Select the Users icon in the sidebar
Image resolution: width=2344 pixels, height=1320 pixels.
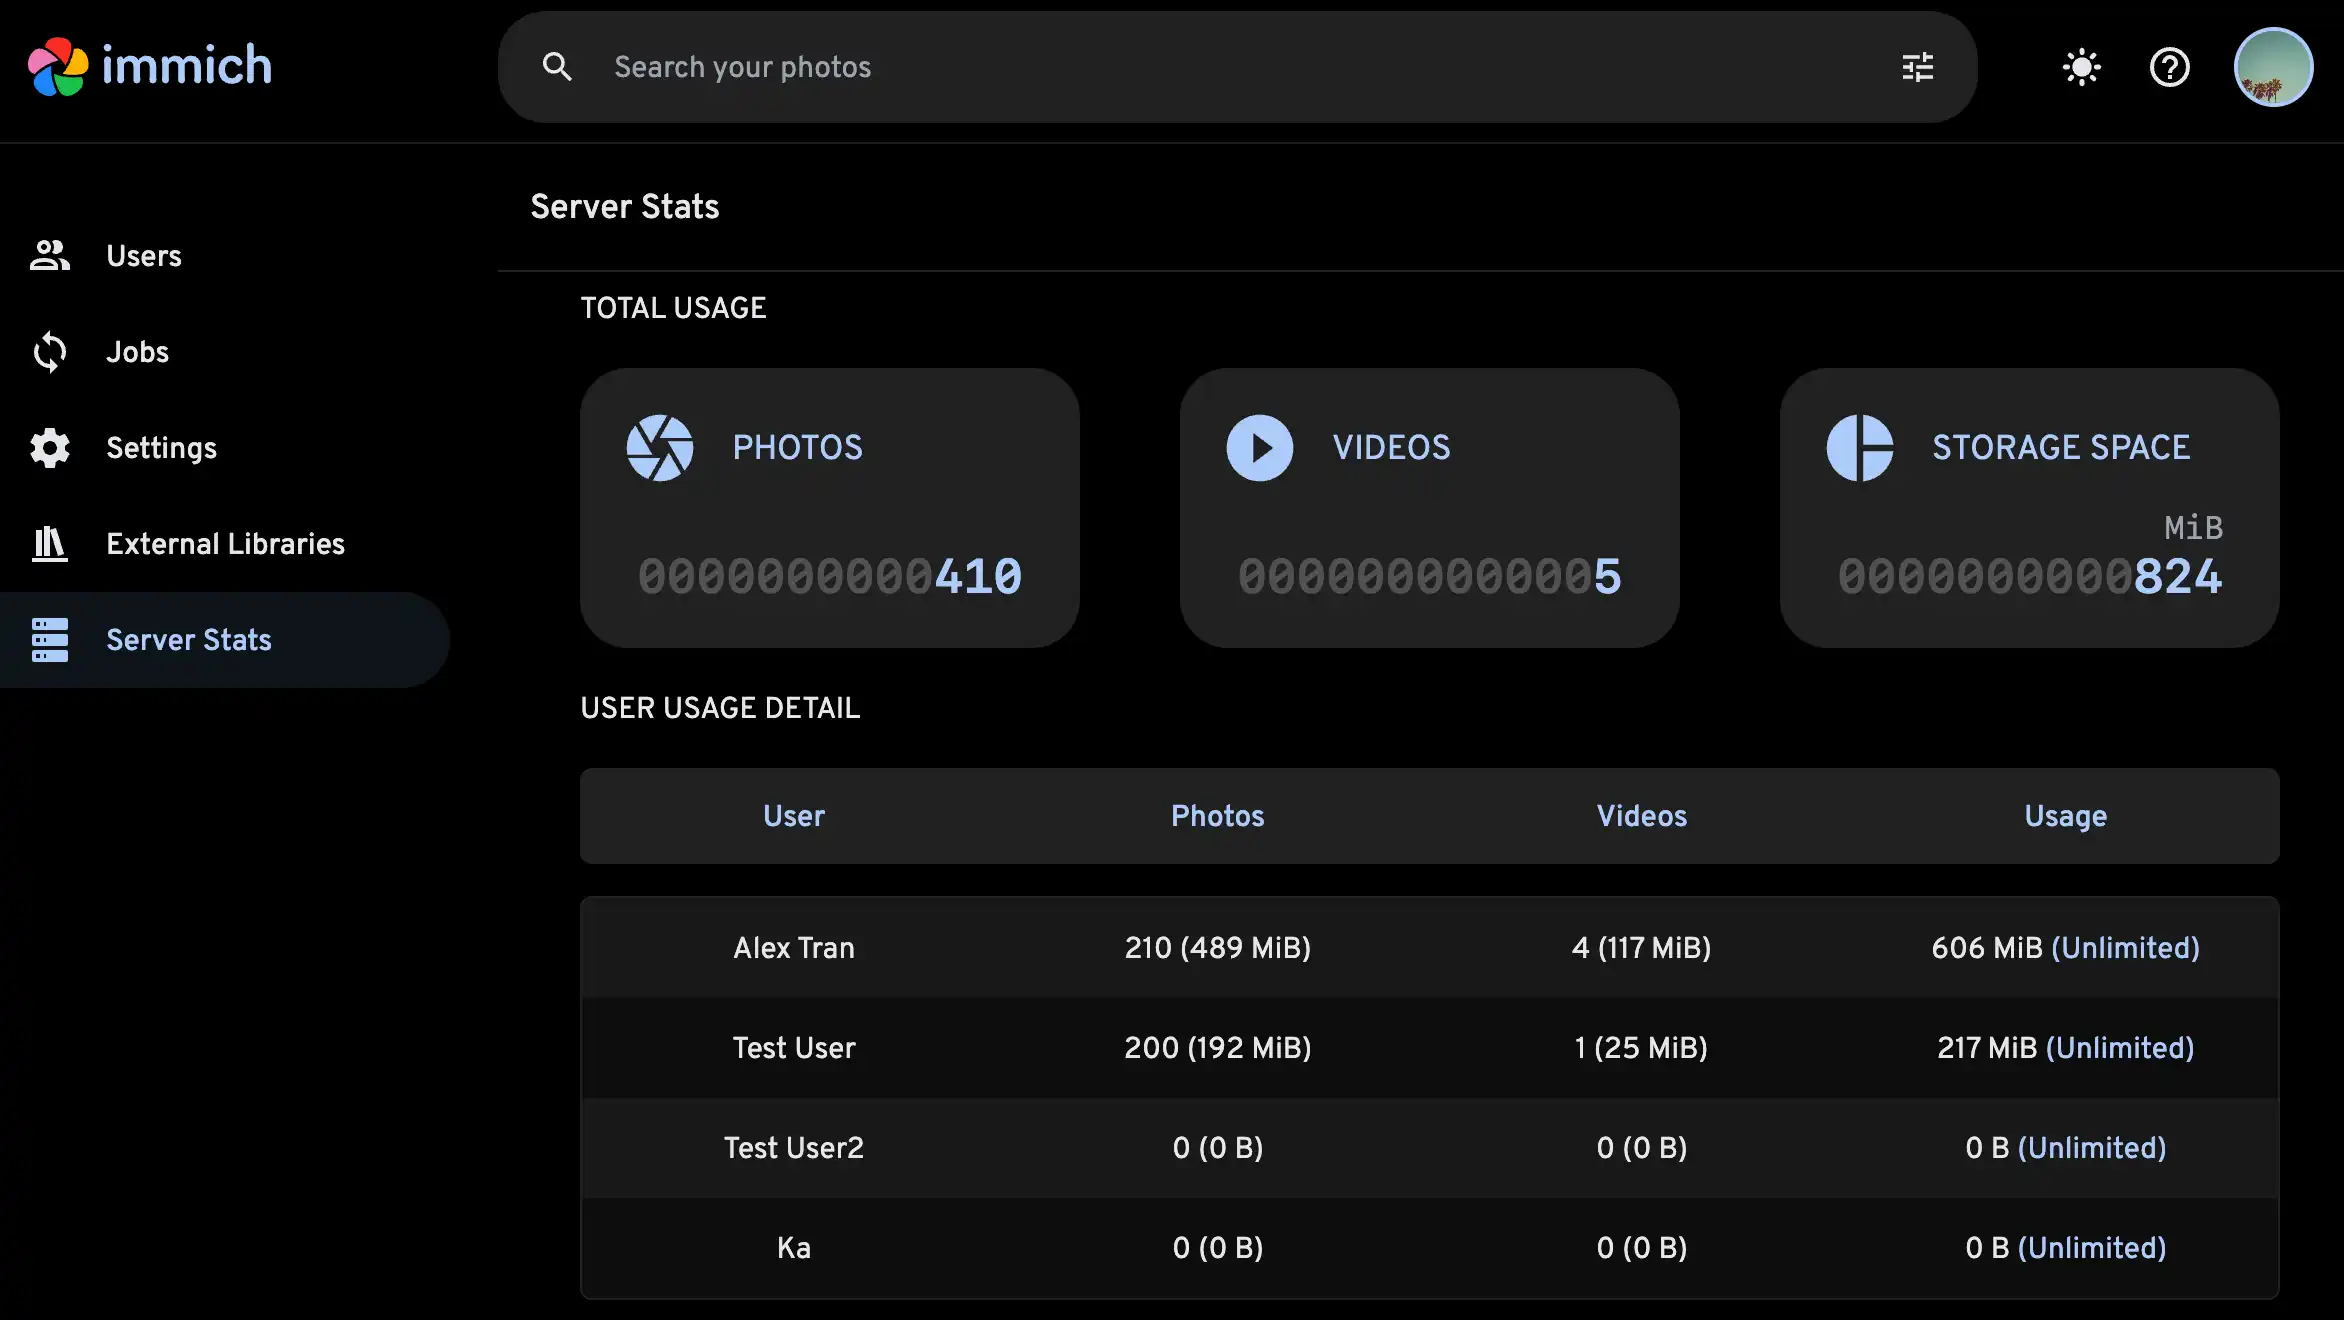tap(49, 255)
